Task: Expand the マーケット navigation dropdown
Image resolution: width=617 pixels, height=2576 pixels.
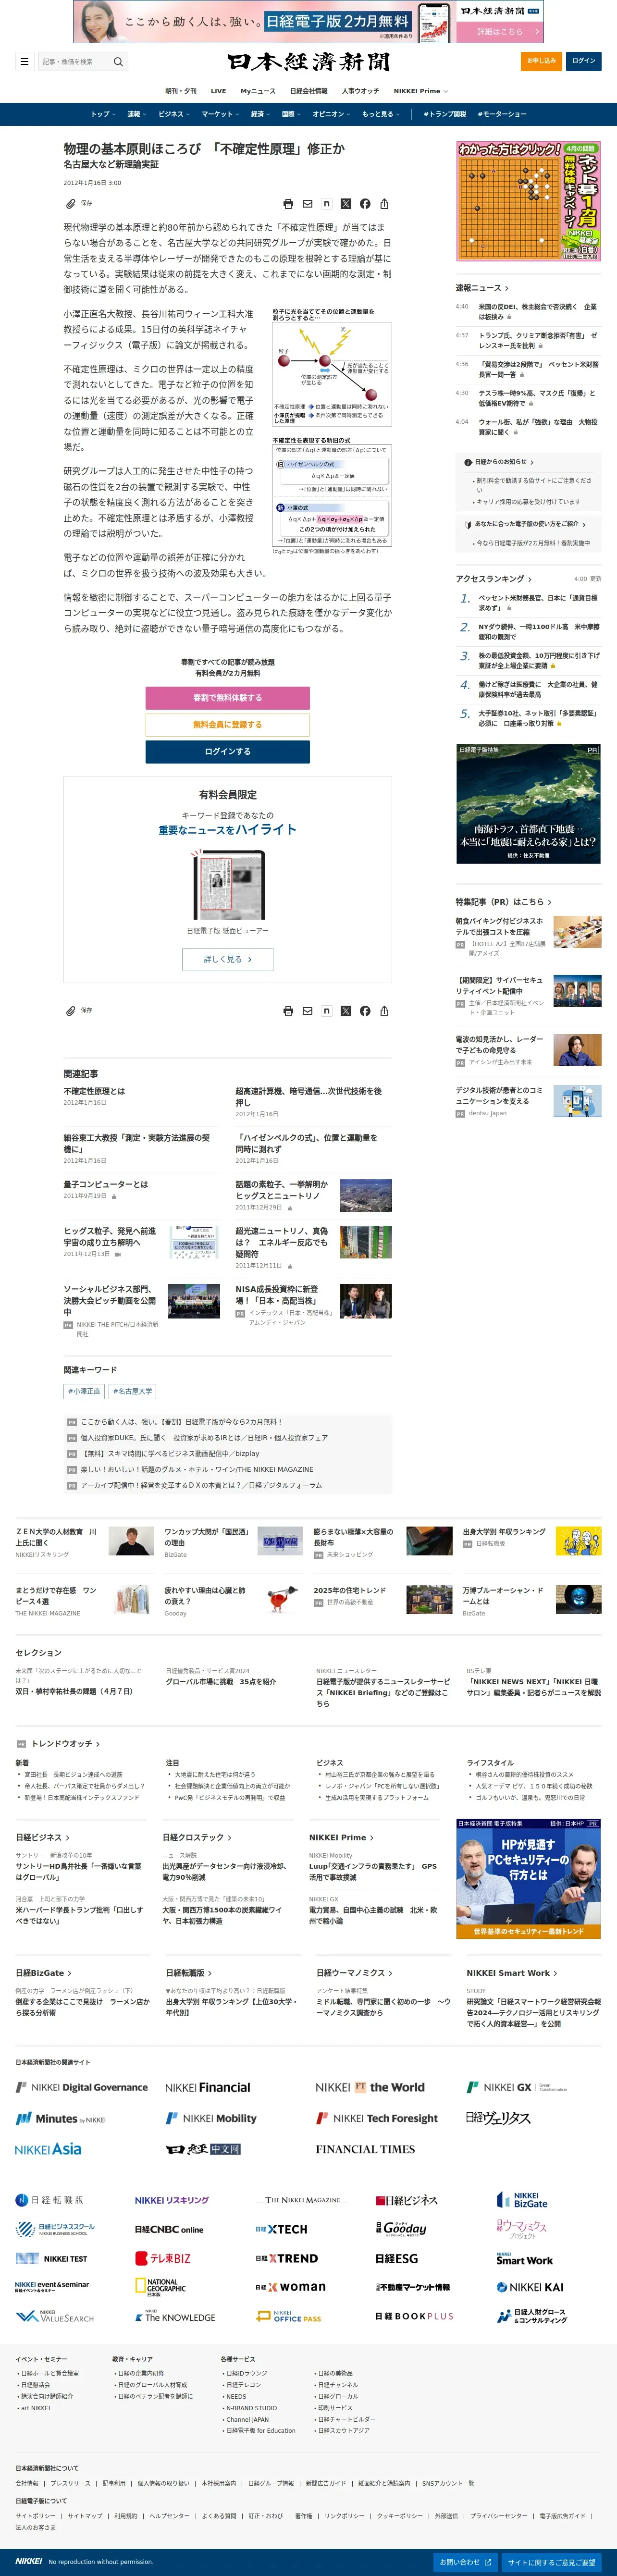Action: tap(220, 114)
